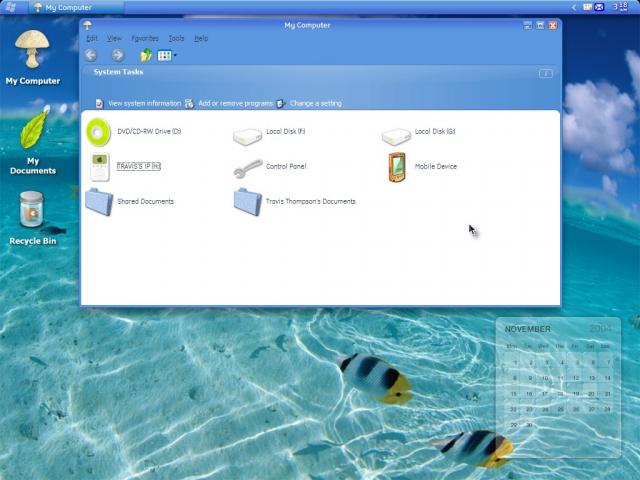Open the View menu

(x=114, y=38)
